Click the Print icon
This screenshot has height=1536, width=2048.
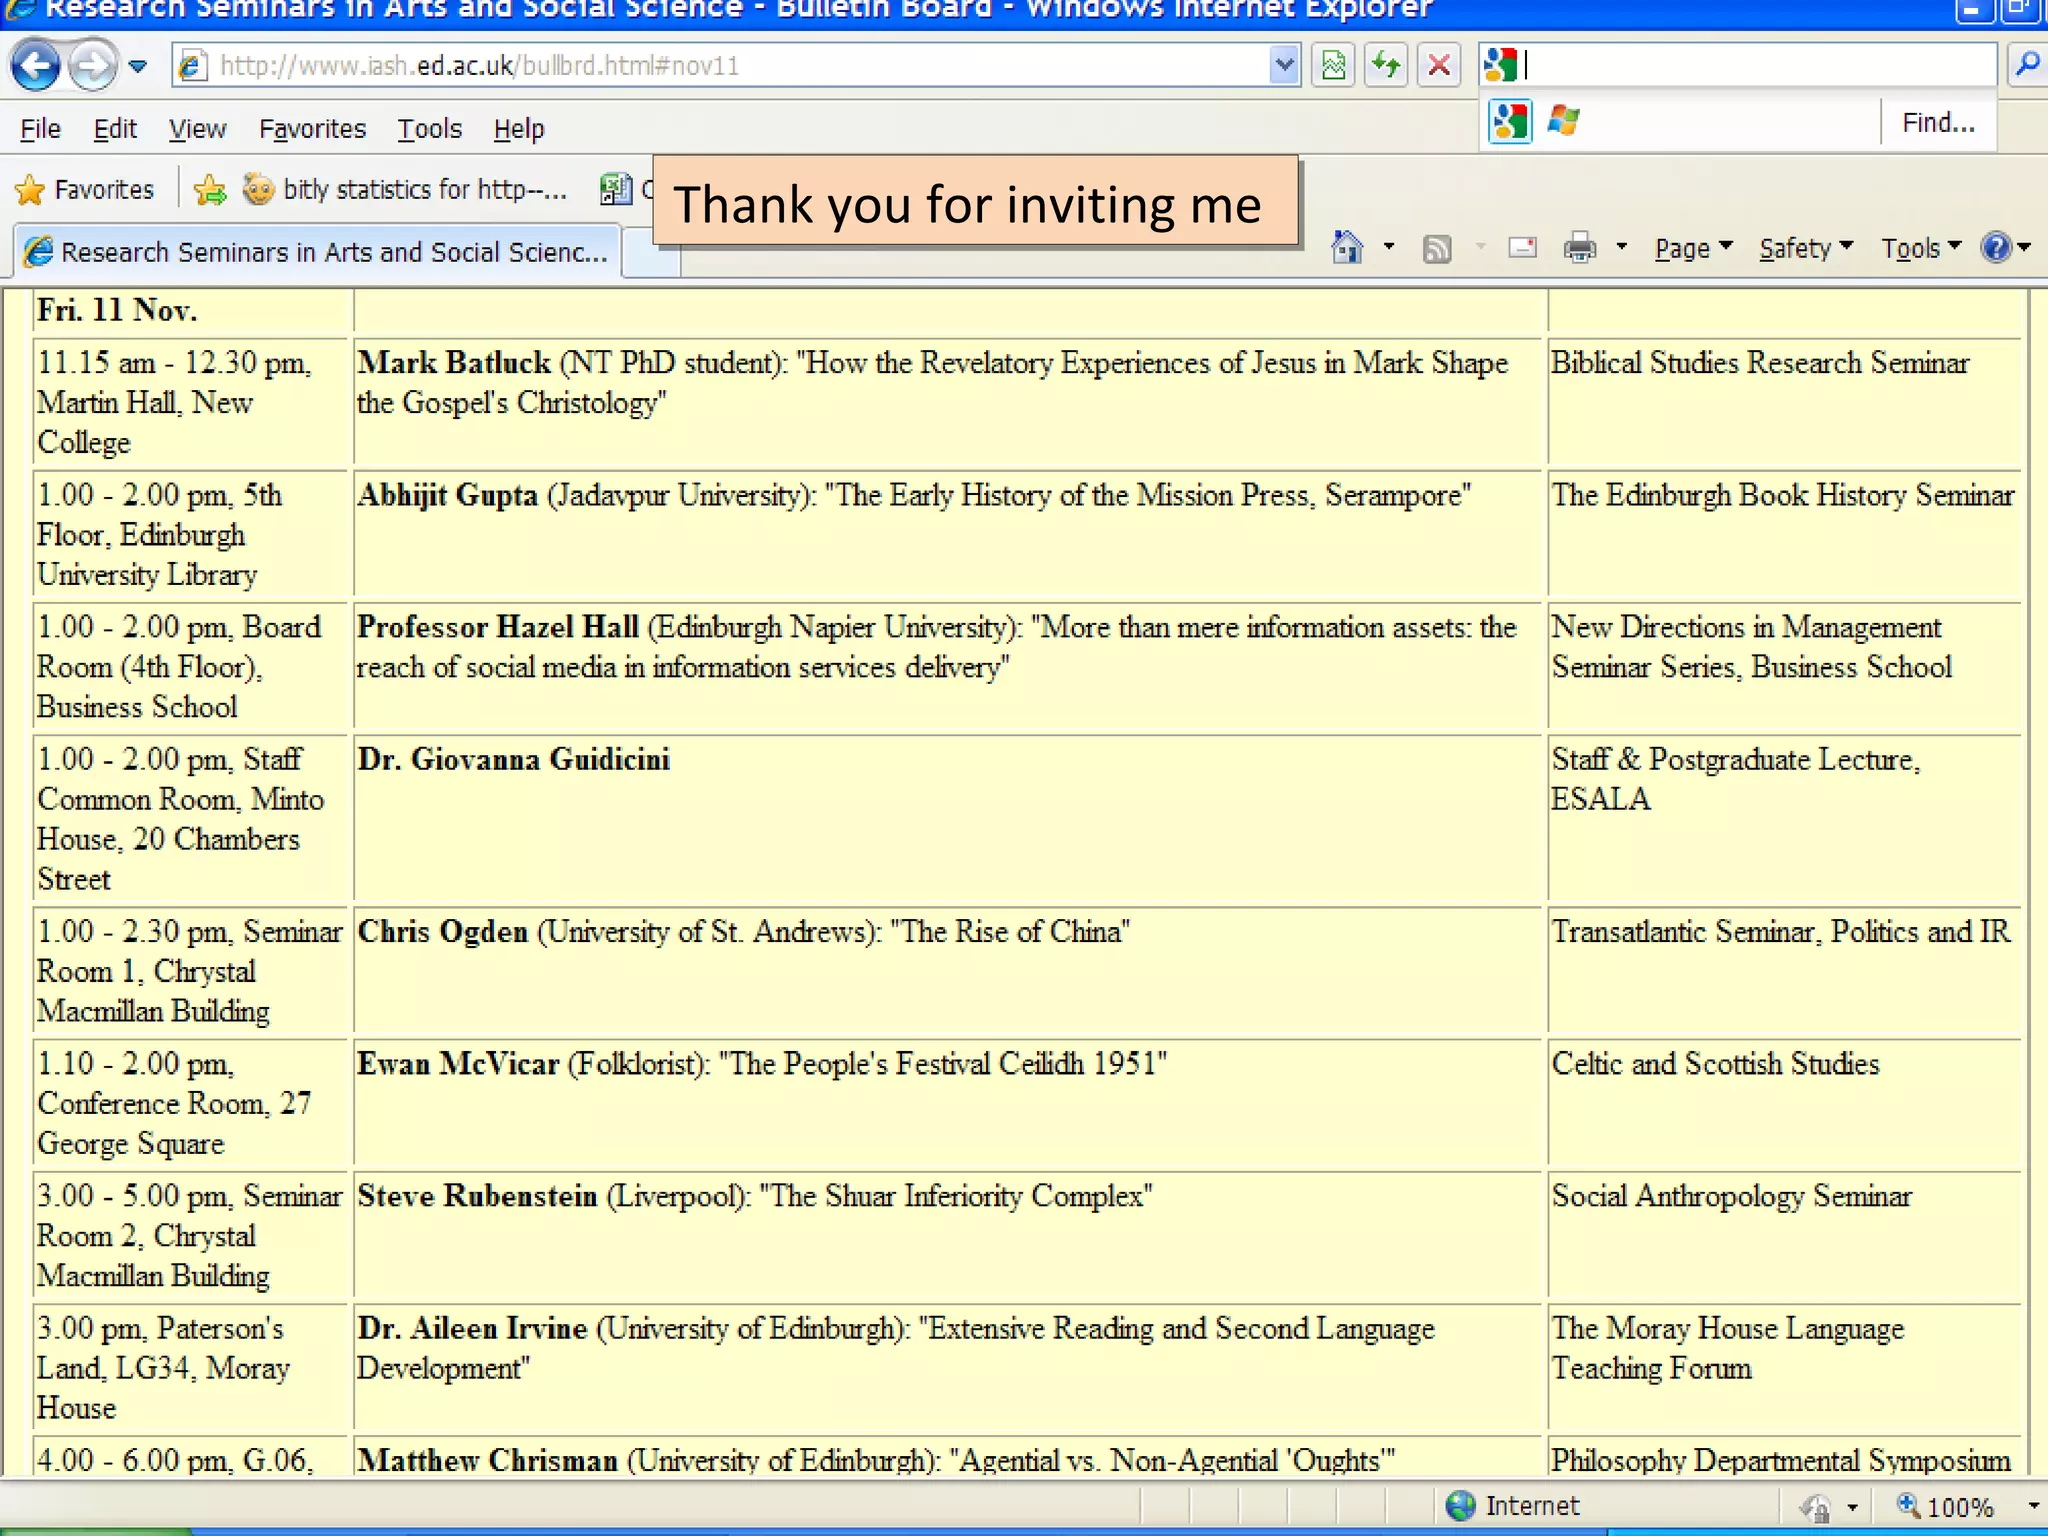[x=1579, y=247]
